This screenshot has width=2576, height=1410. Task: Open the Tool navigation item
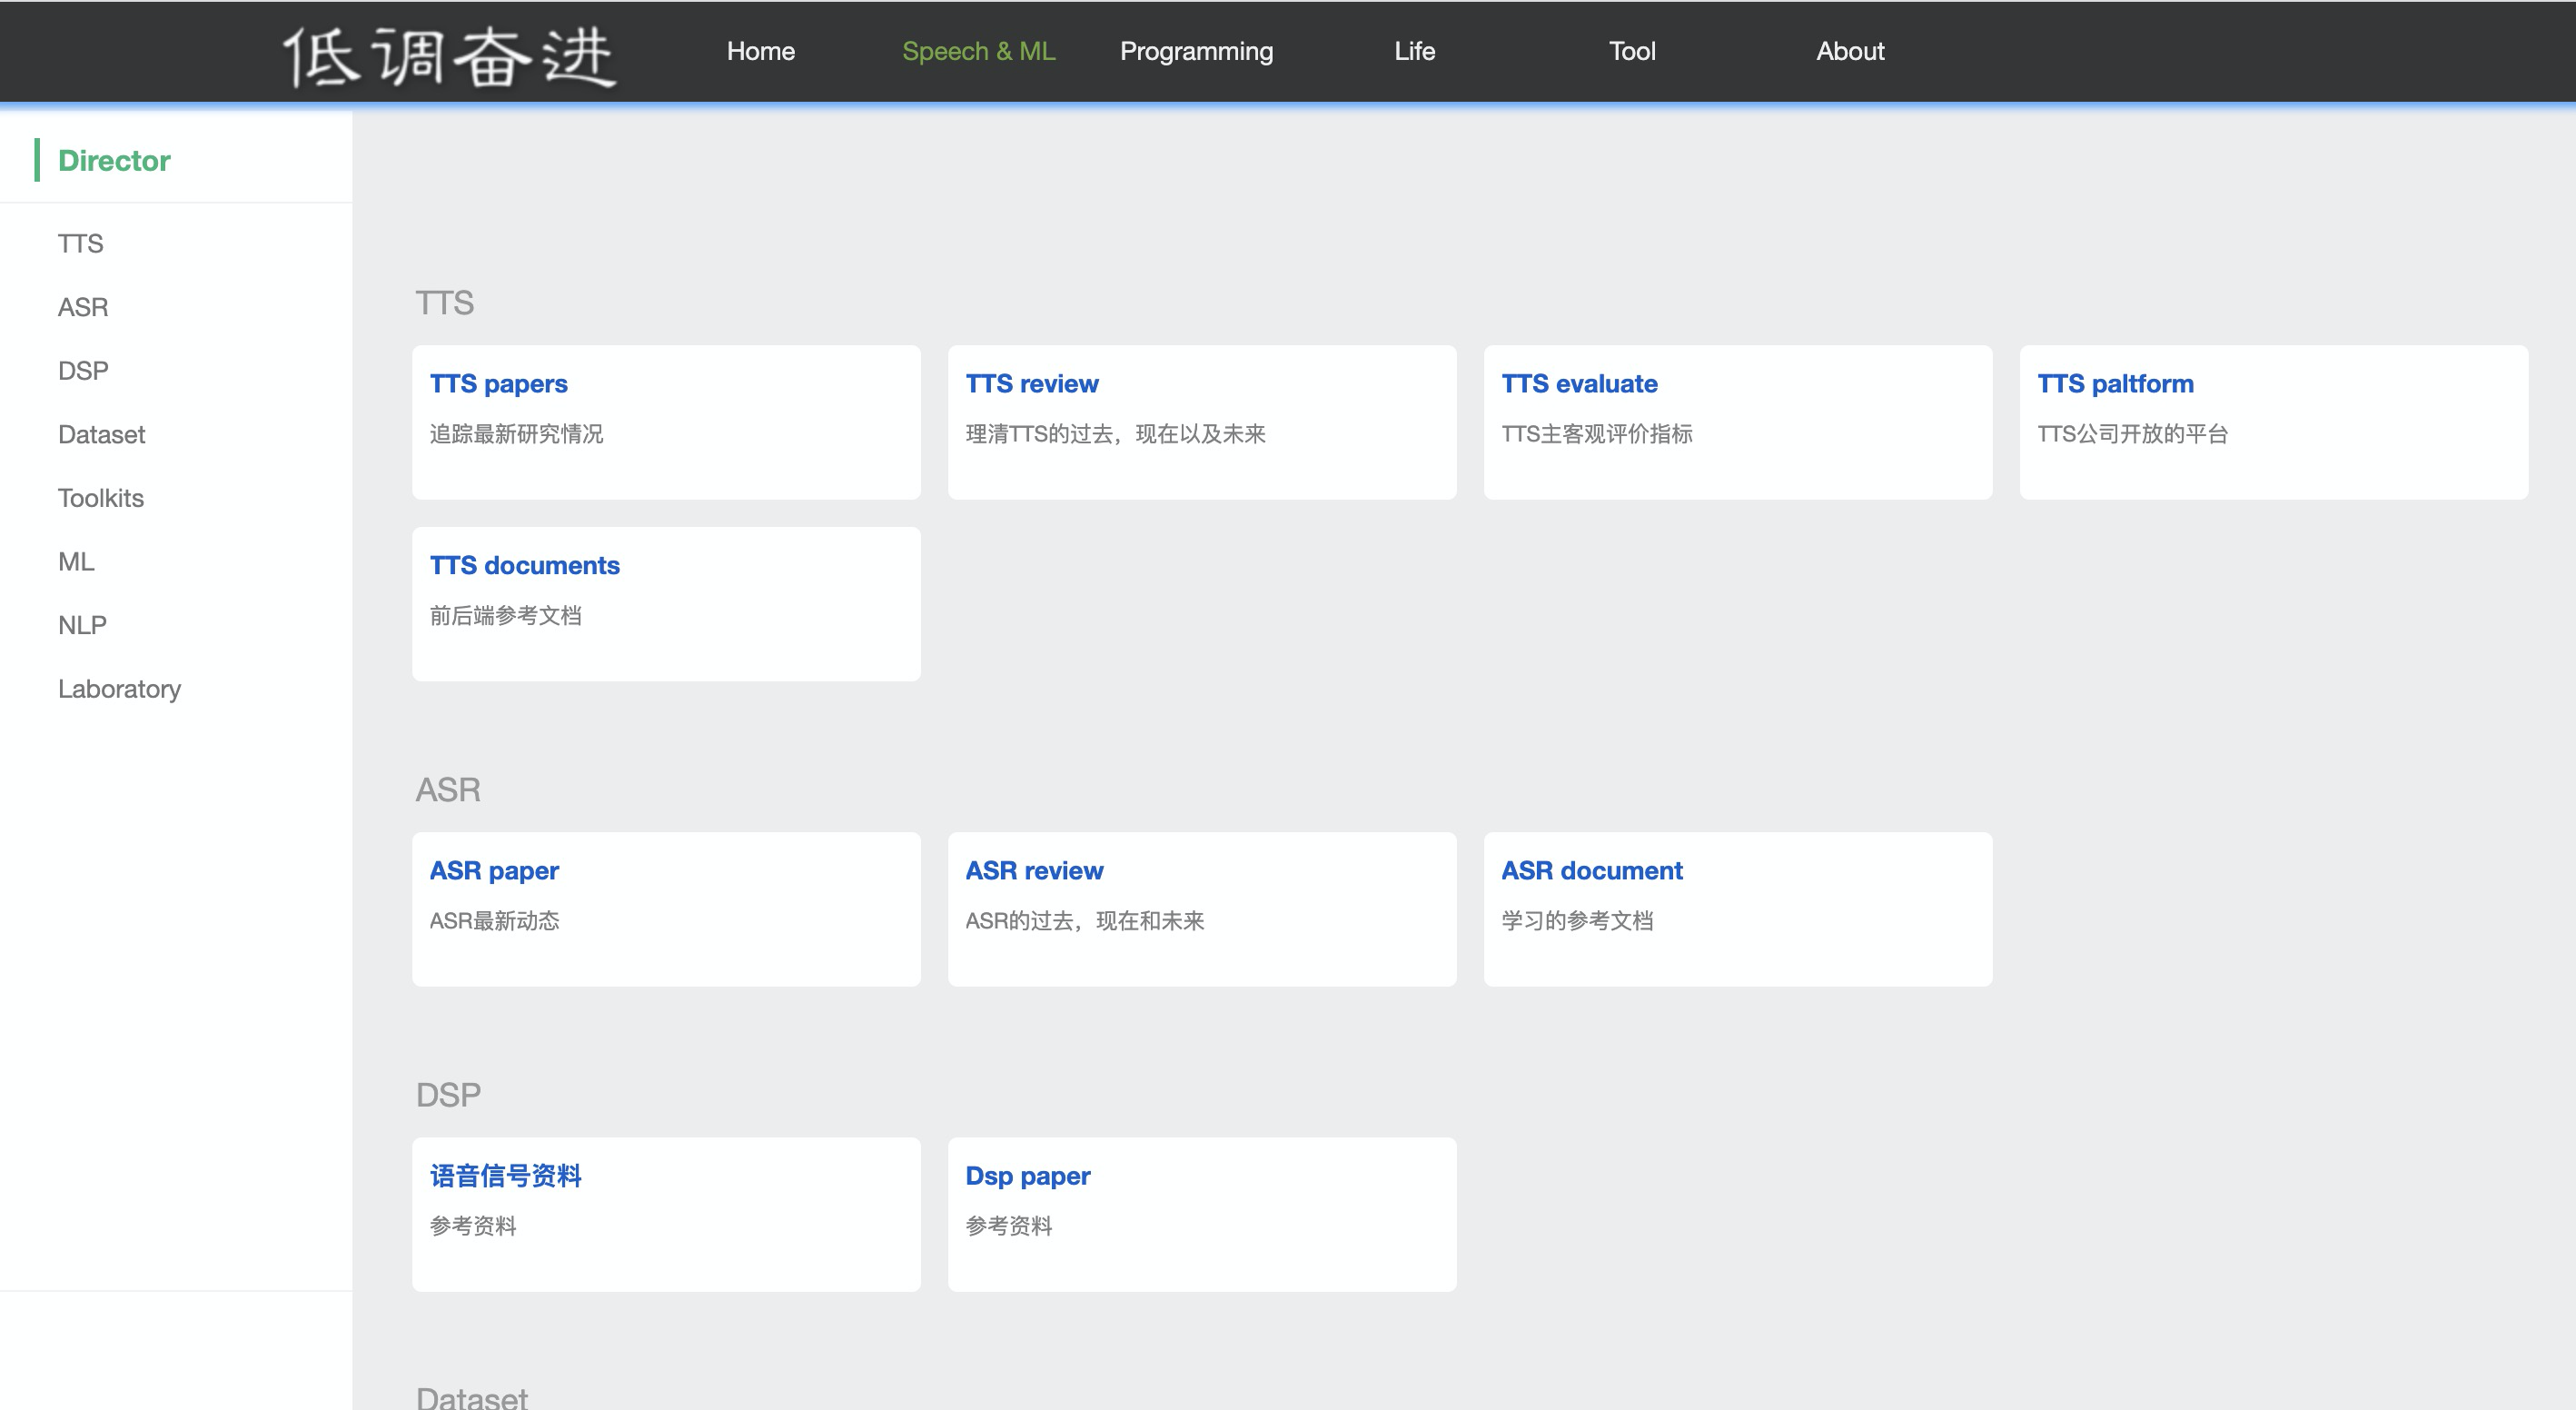[x=1632, y=51]
